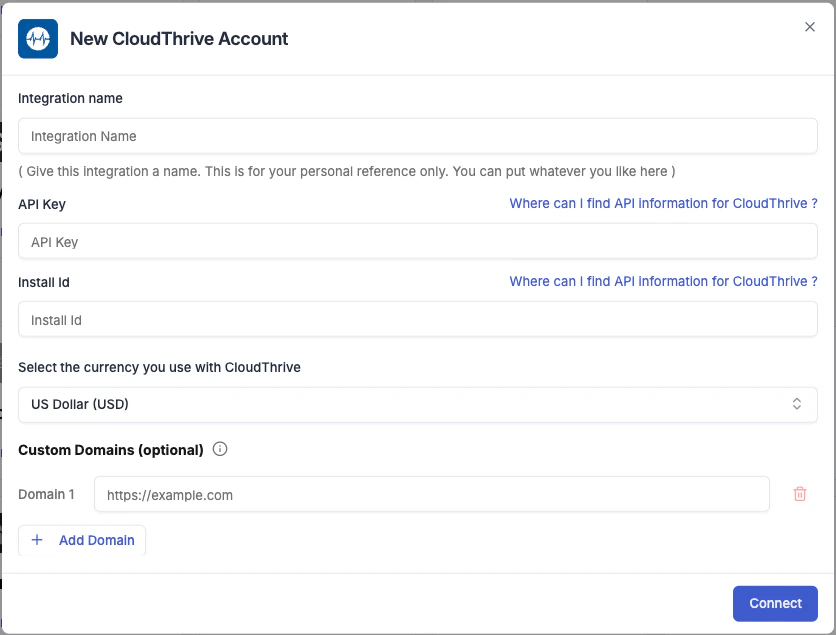Click the 'API Key' field label

pyautogui.click(x=42, y=204)
